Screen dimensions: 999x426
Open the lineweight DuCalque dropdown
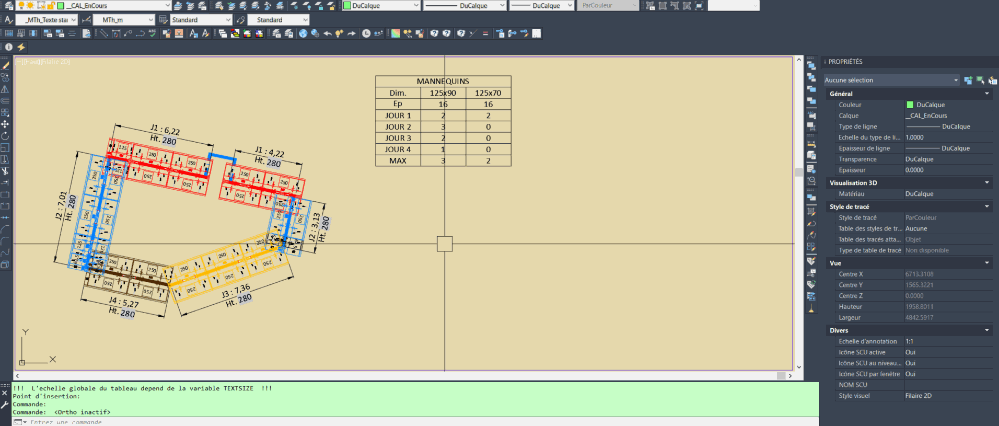pos(543,5)
